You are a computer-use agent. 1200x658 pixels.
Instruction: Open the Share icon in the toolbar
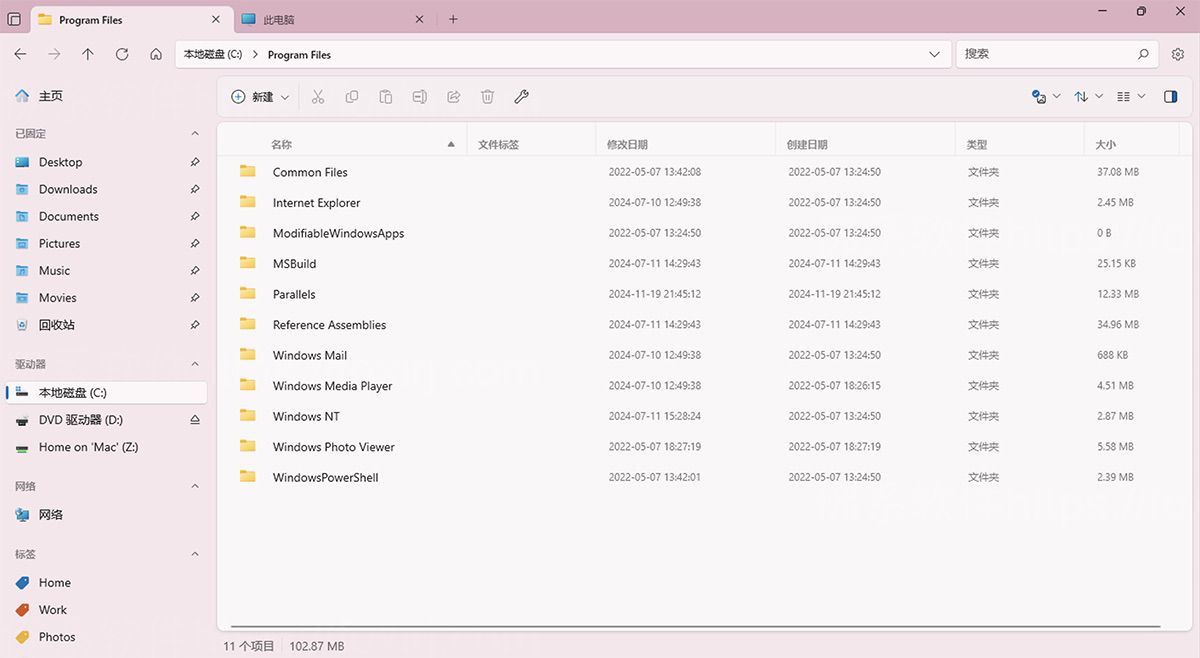click(x=453, y=96)
